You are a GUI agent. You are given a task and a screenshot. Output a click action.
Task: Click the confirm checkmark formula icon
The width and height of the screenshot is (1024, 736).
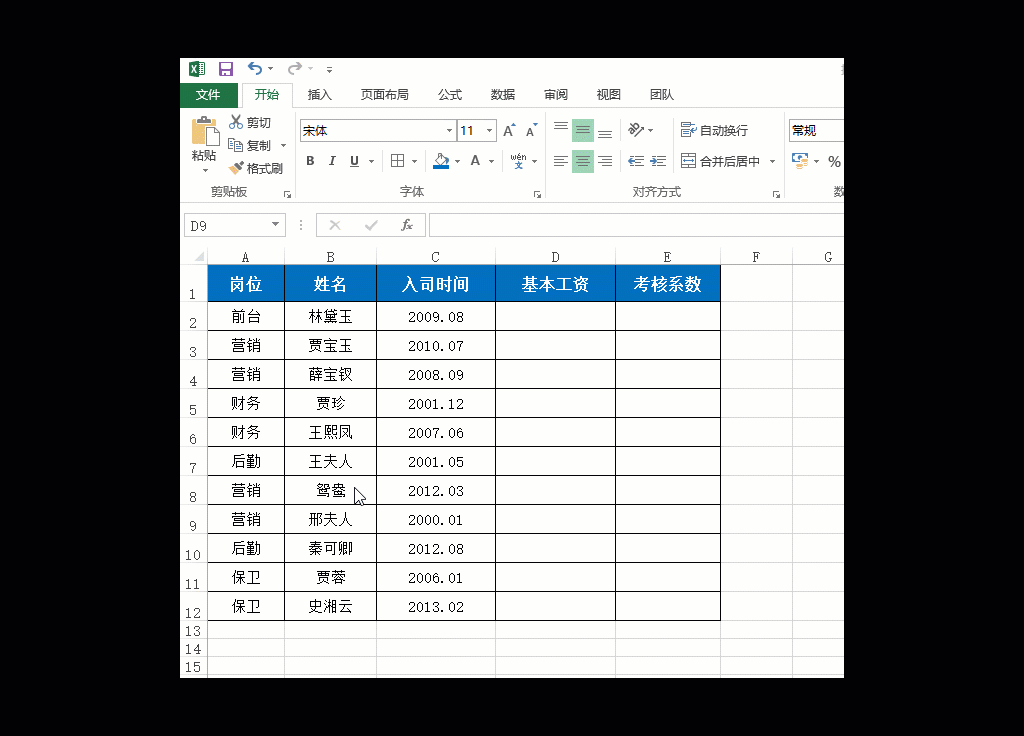371,225
